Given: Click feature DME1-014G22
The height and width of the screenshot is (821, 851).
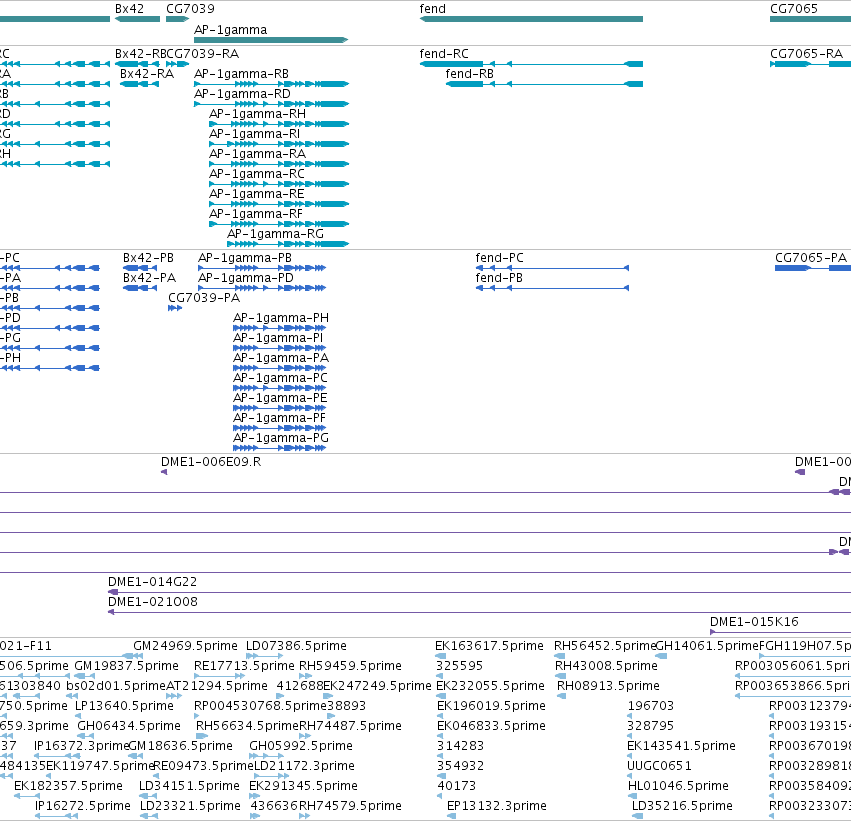Looking at the screenshot, I should 153,582.
